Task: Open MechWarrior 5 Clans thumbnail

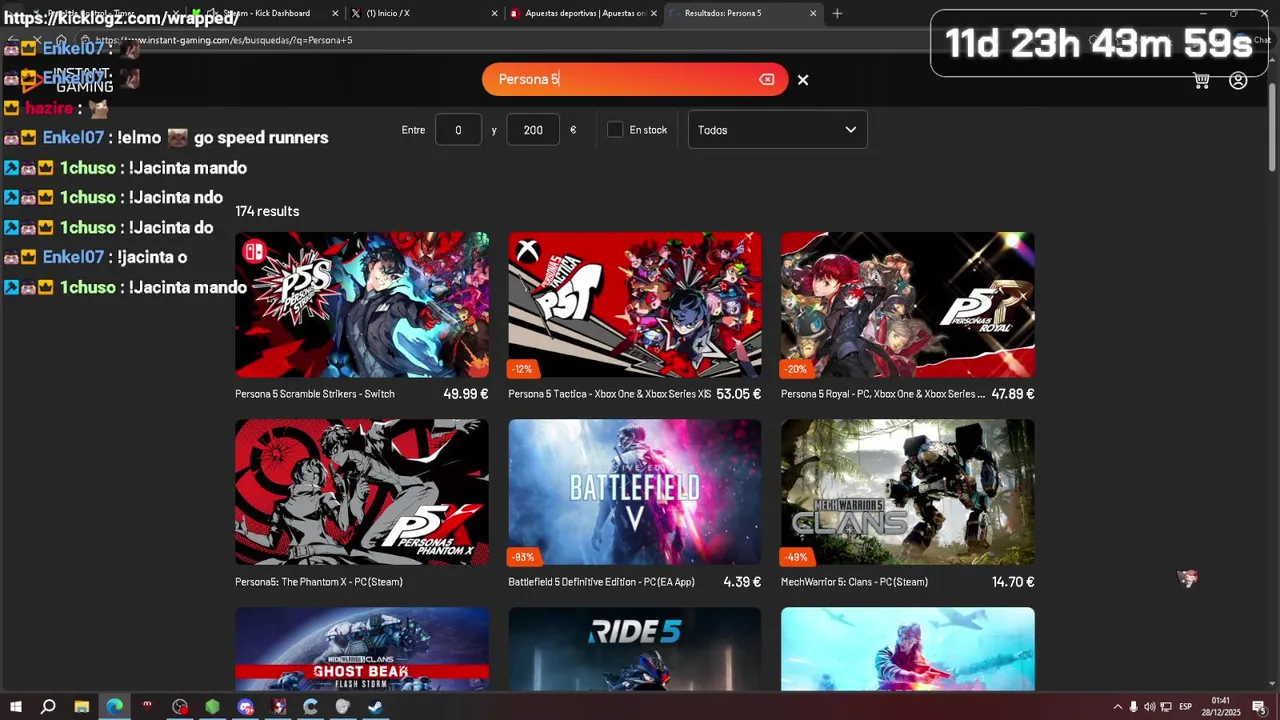Action: pyautogui.click(x=908, y=492)
